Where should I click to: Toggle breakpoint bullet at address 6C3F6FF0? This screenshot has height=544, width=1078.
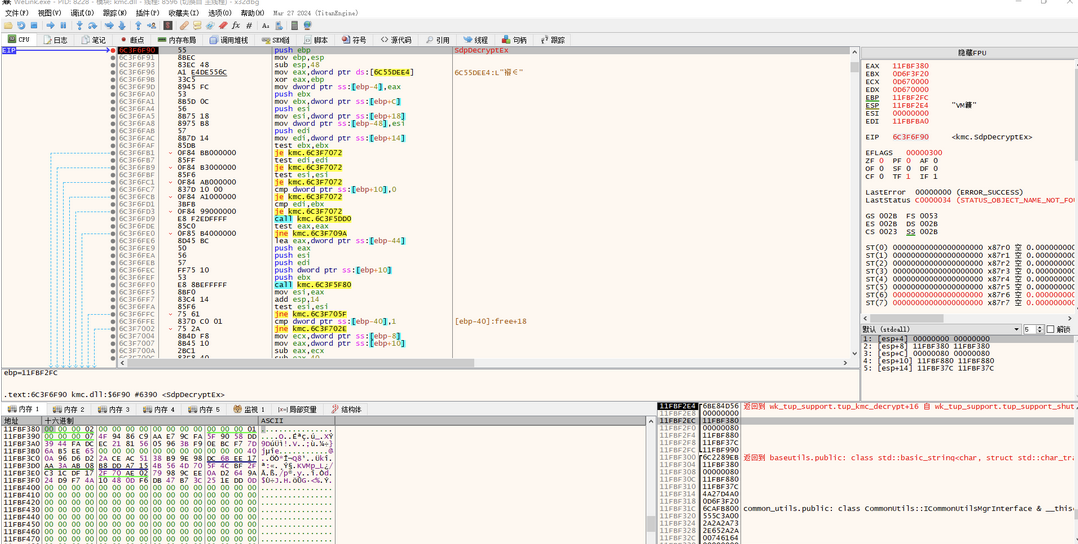(113, 285)
